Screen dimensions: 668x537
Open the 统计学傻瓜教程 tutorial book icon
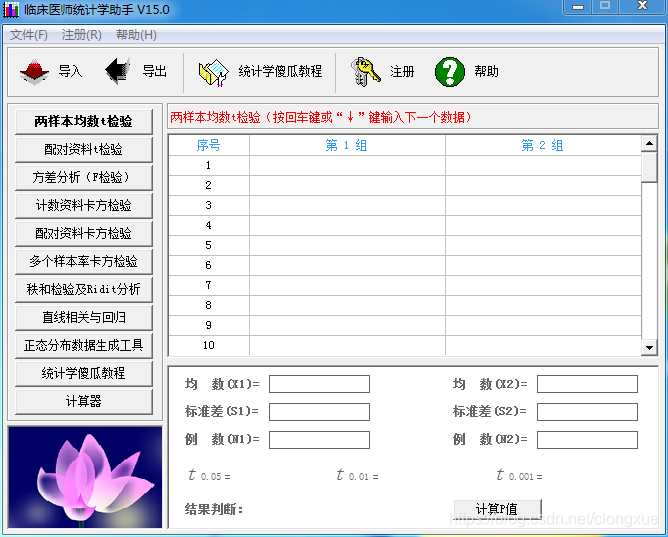pyautogui.click(x=214, y=72)
